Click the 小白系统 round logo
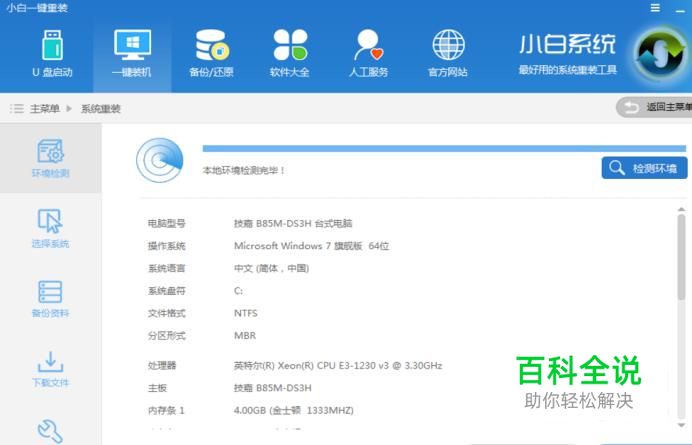Screen dimensions: 692x445 coord(660,55)
